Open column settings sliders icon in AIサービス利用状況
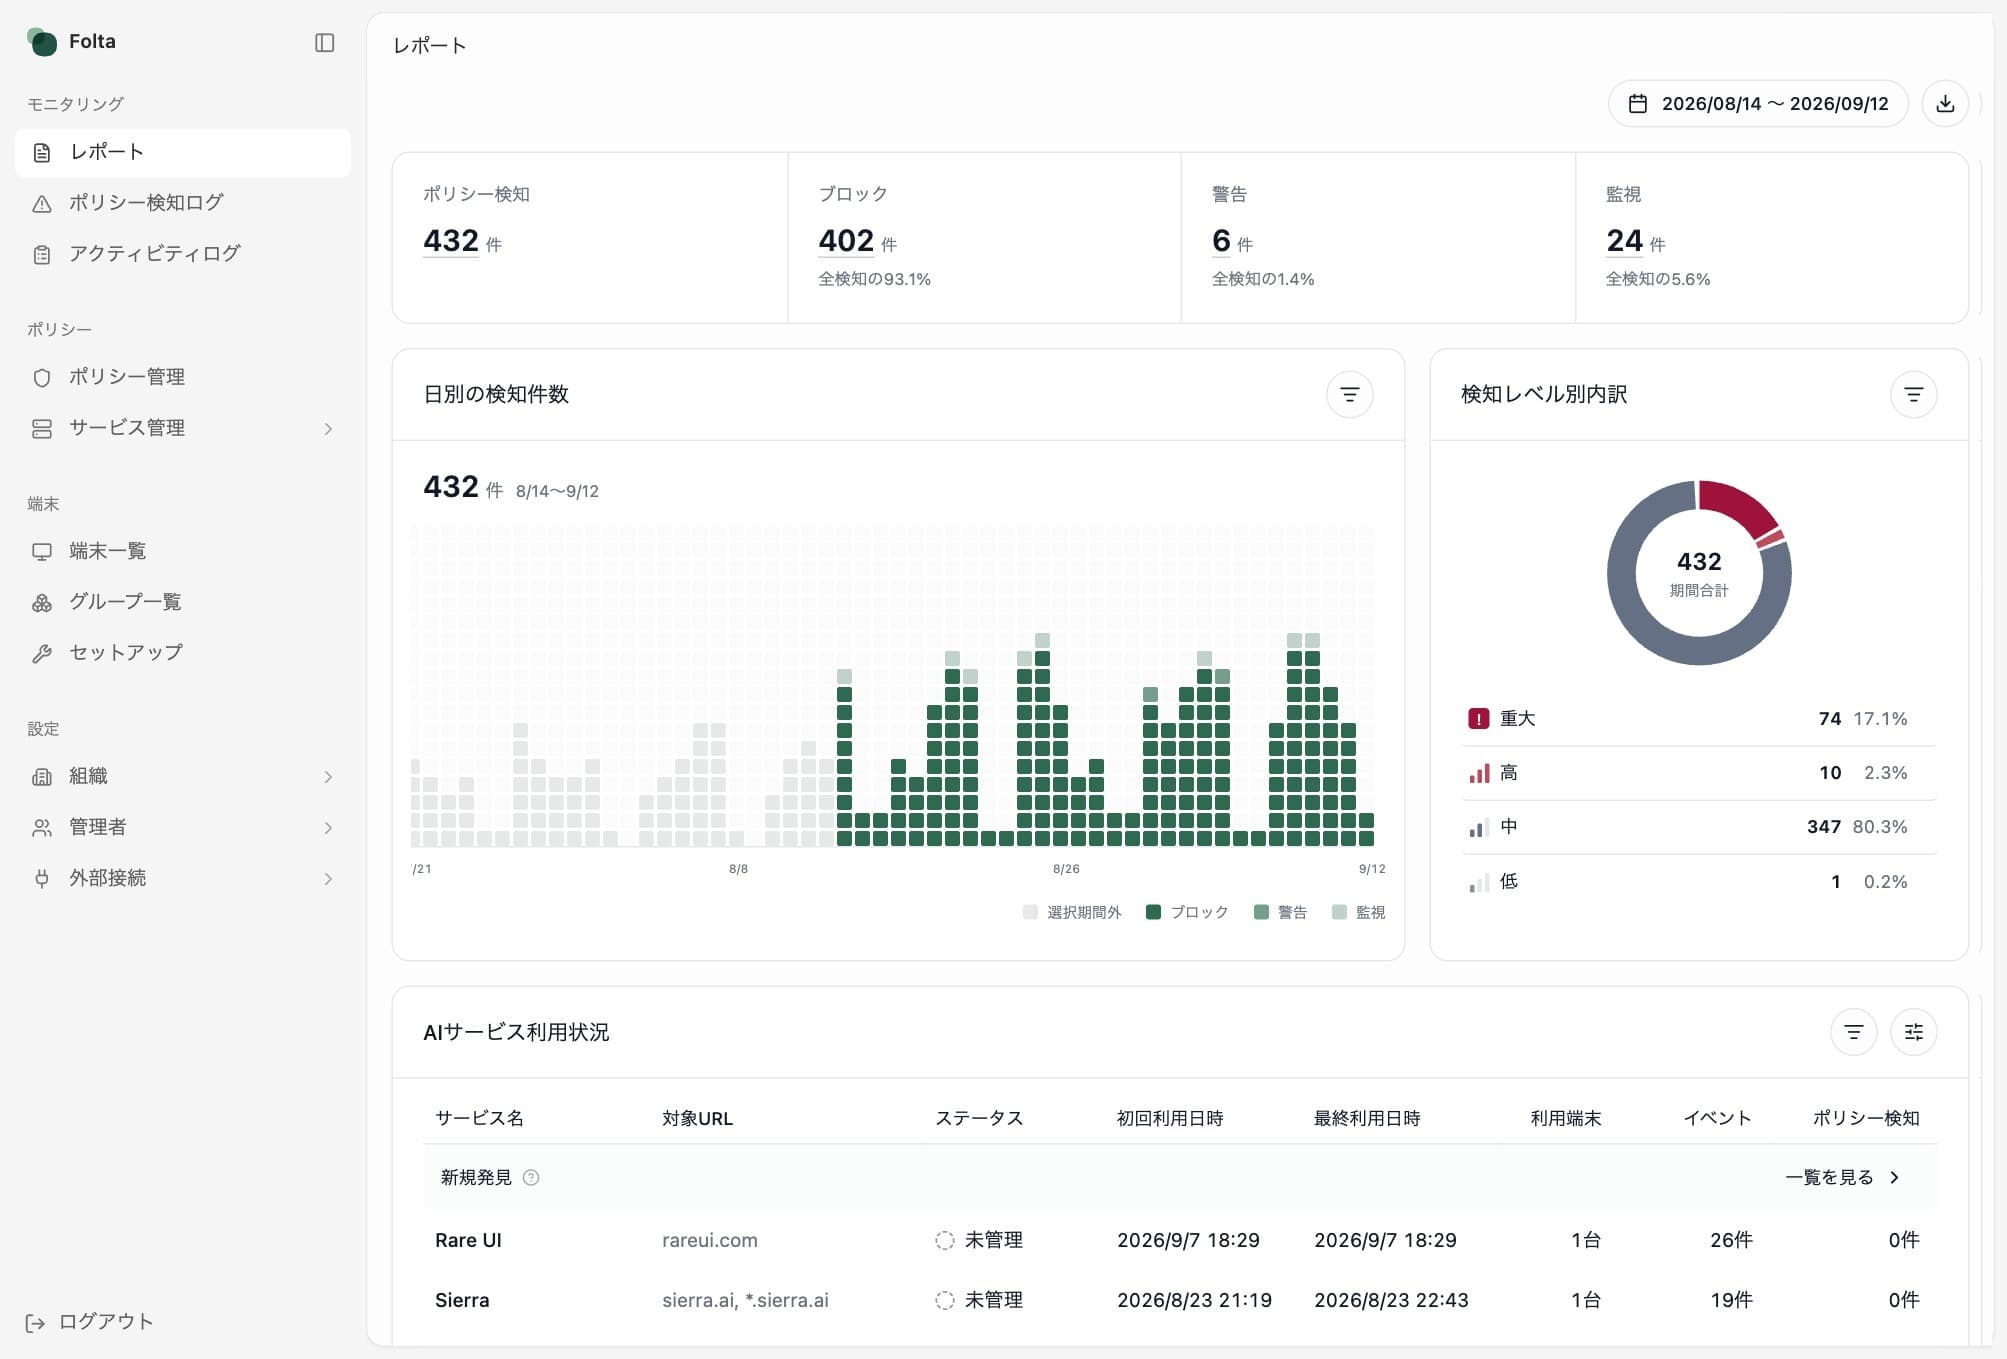Screen dimensions: 2007x1359 click(1913, 1032)
